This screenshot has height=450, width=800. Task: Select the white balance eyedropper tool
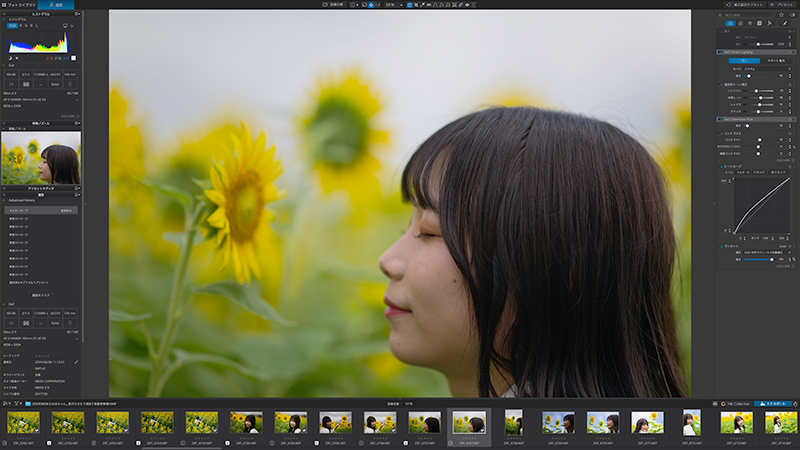[422, 5]
